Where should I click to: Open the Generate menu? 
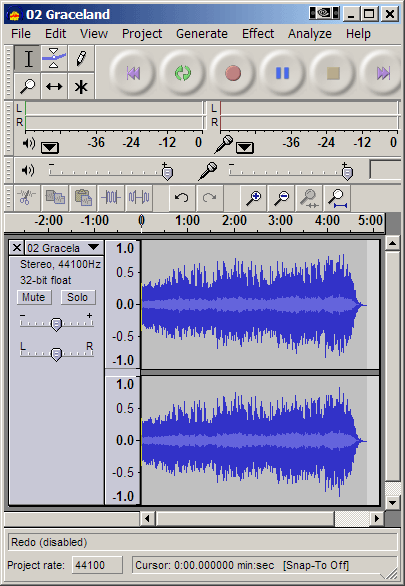pos(202,34)
